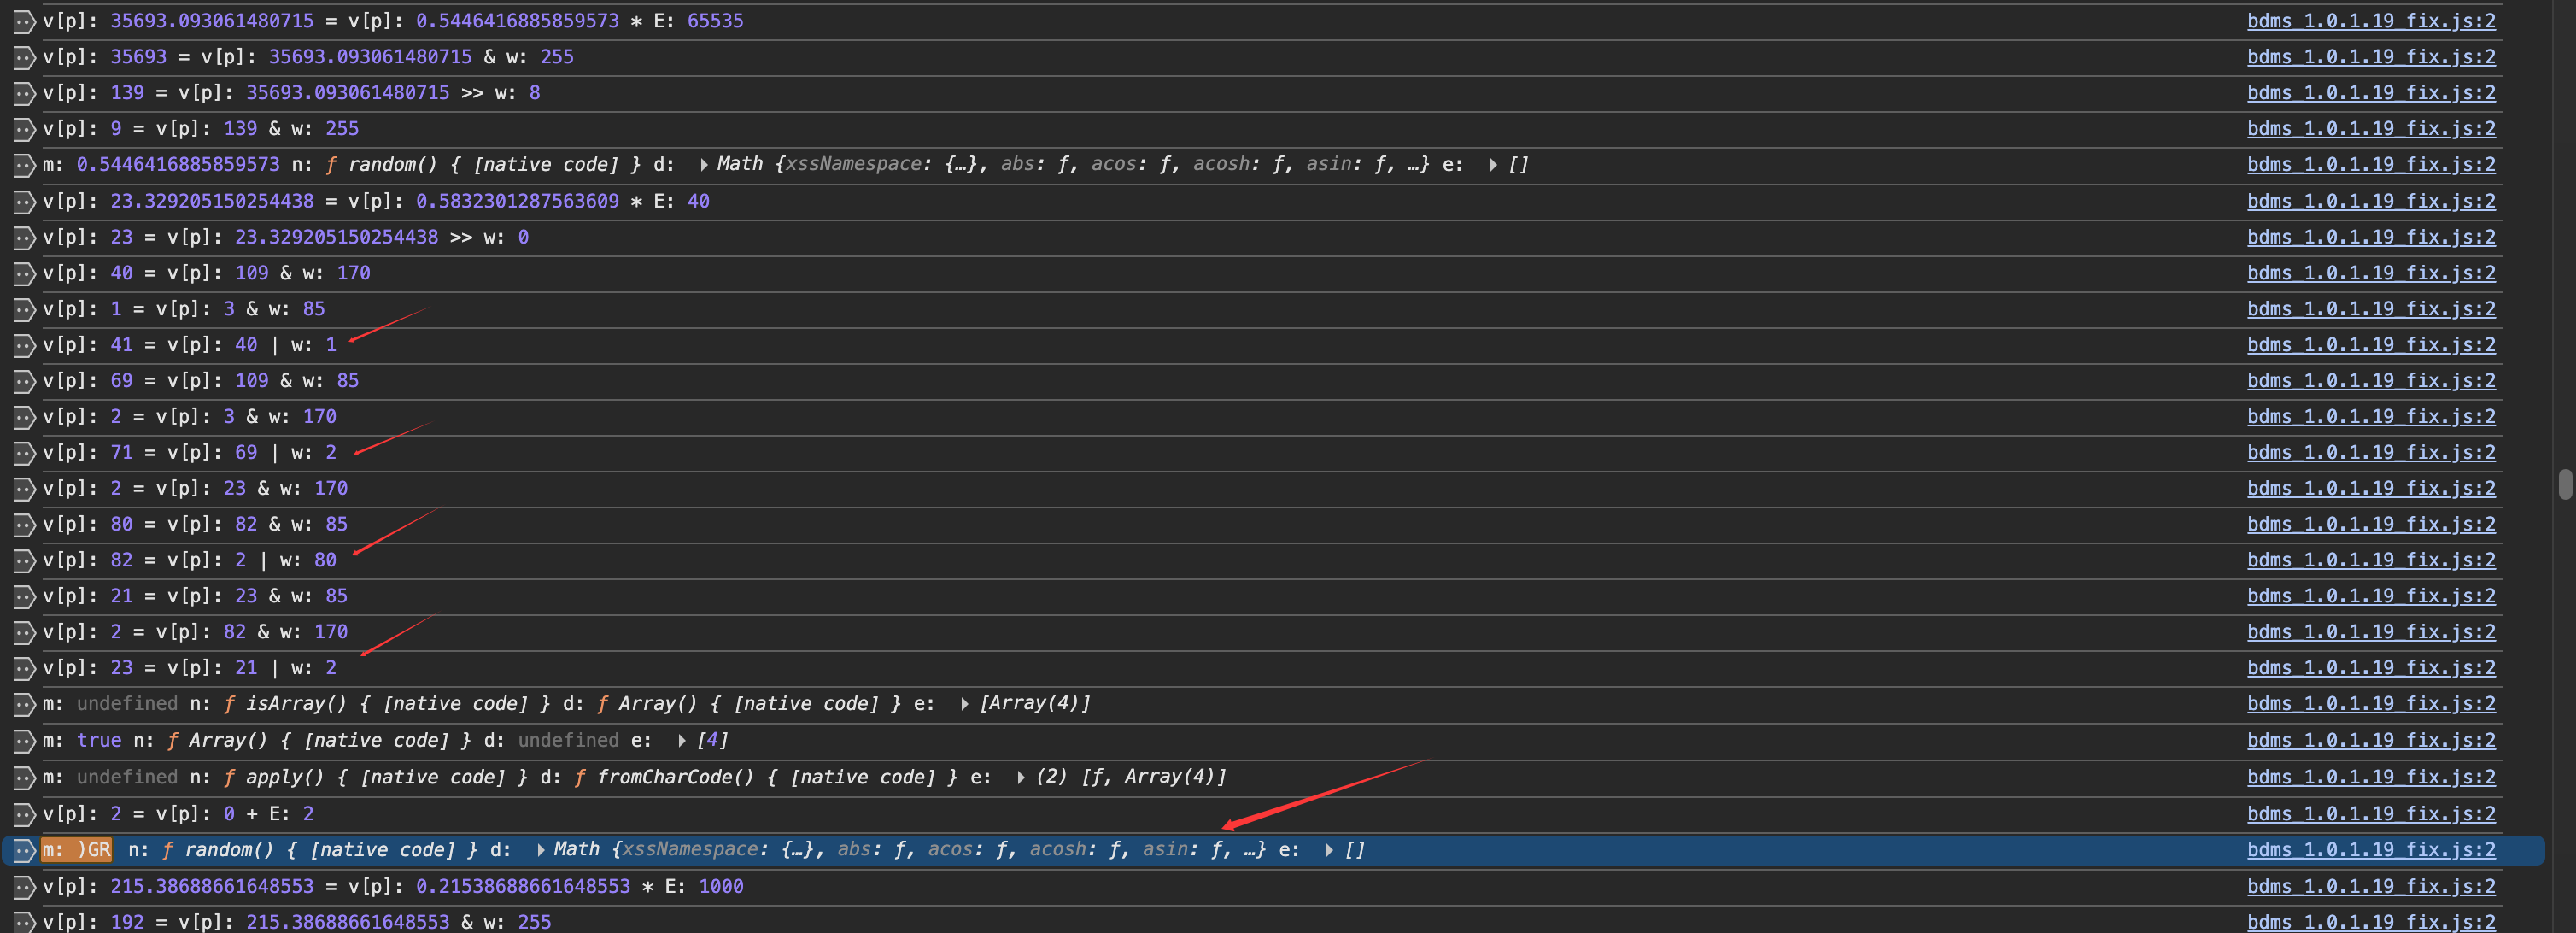2576x933 pixels.
Task: Open bdms_1.0.1.19_fix.js:2 link on first log row
Action: coord(2370,21)
